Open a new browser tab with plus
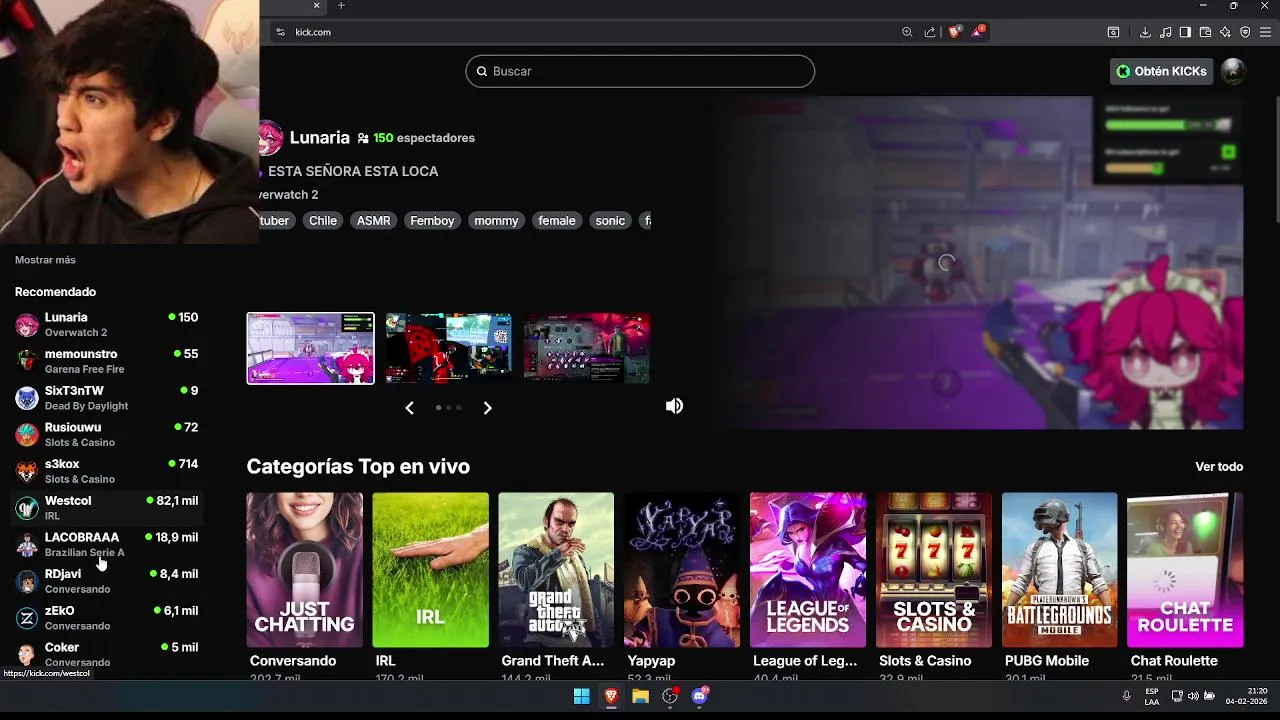 click(x=341, y=6)
